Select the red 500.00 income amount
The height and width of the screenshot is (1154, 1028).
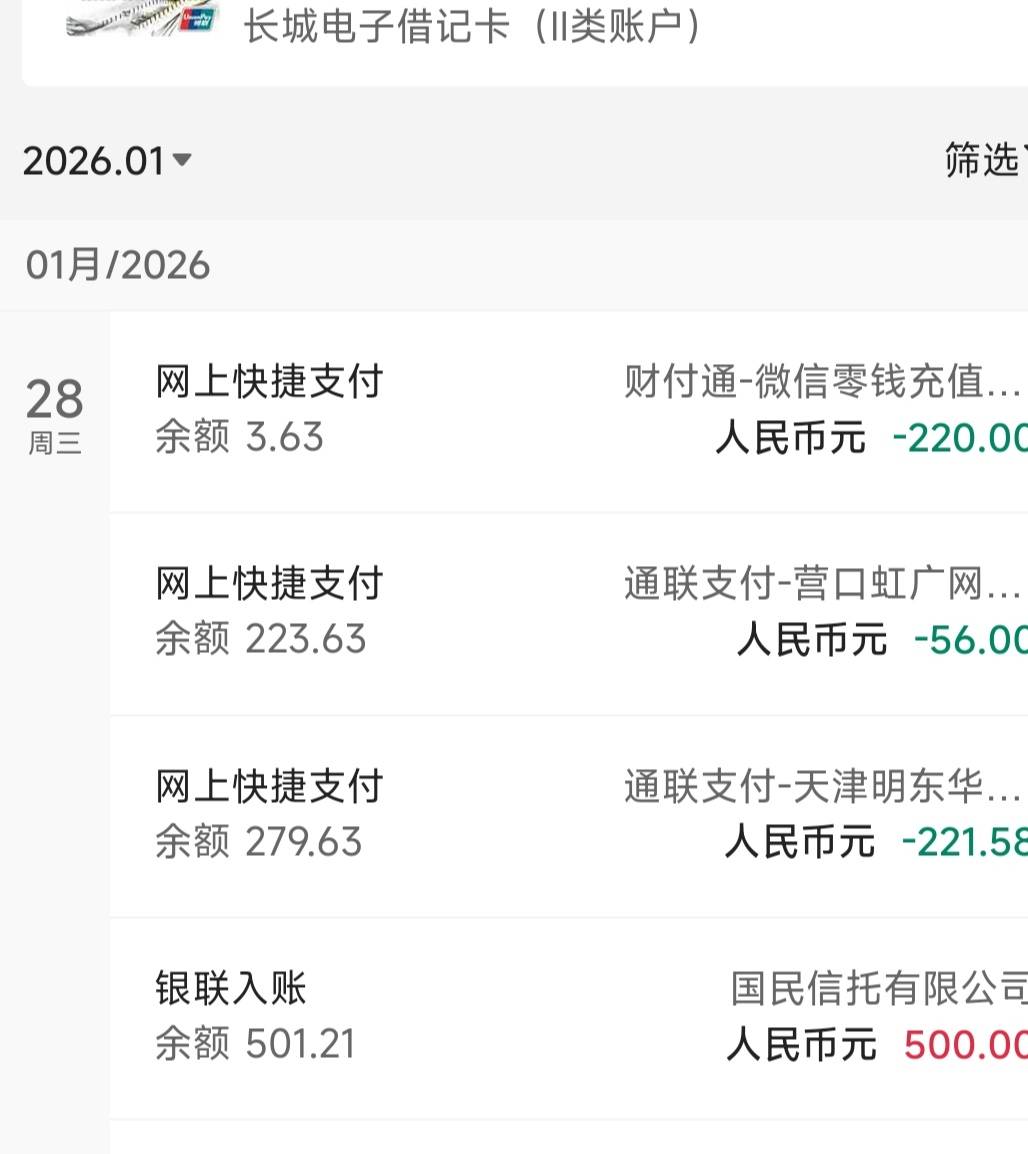(965, 1045)
